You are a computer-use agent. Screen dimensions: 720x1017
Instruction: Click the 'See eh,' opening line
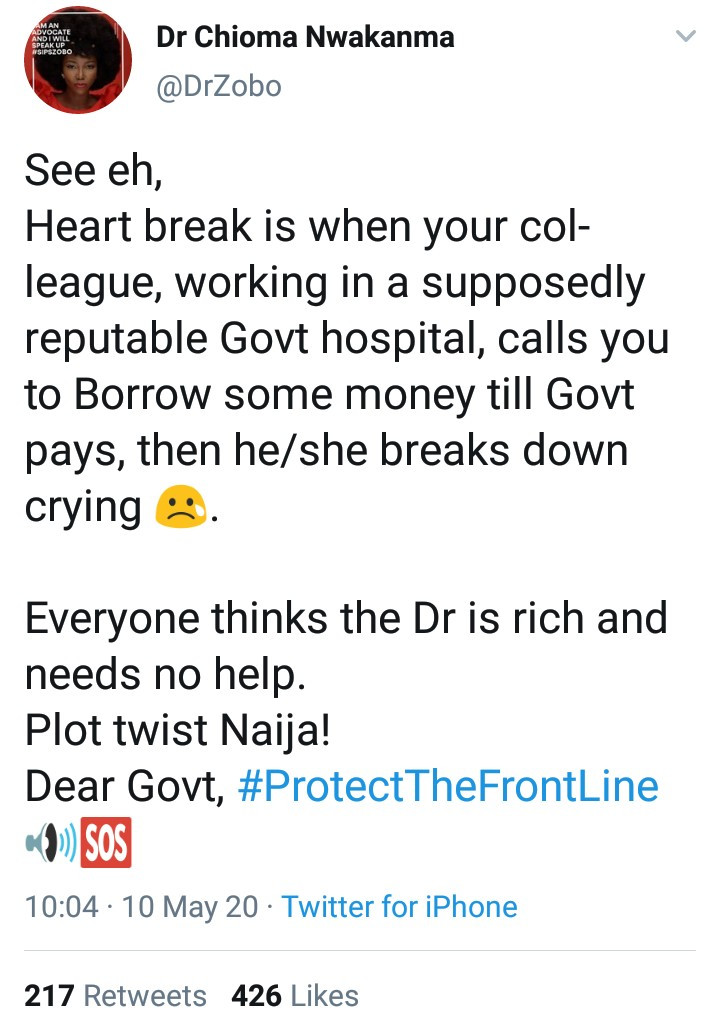(x=93, y=171)
